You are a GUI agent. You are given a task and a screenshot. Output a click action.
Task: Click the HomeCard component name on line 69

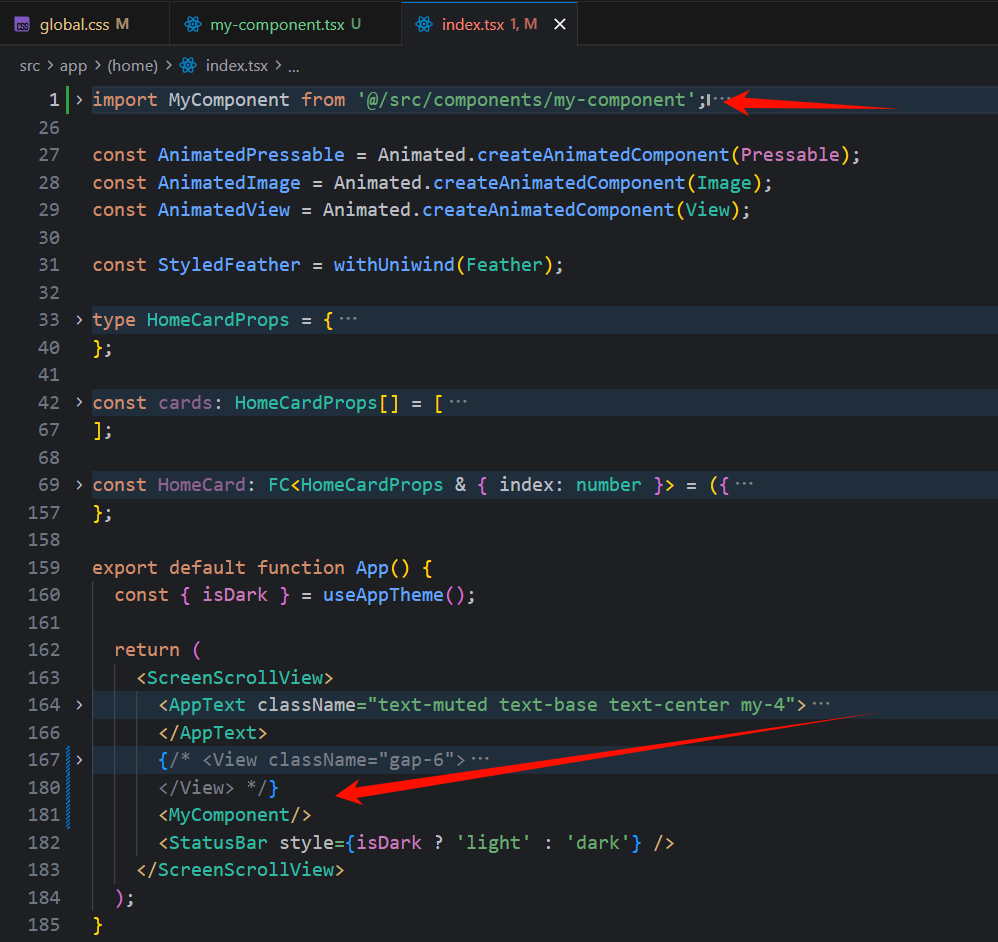(202, 485)
